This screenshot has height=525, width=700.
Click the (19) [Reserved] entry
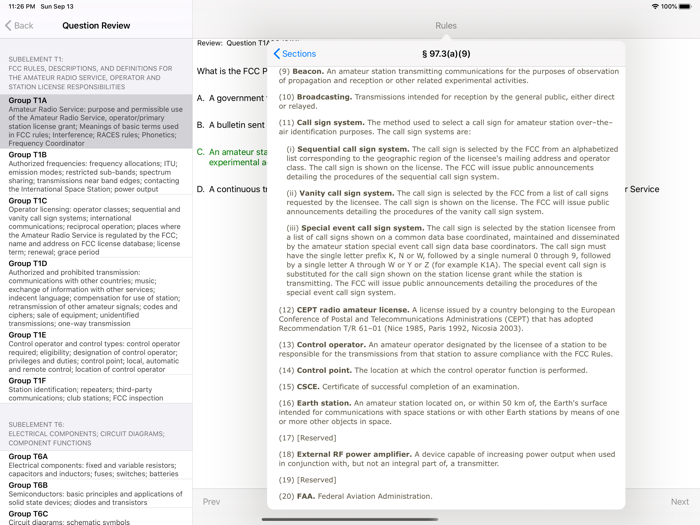[x=308, y=480]
